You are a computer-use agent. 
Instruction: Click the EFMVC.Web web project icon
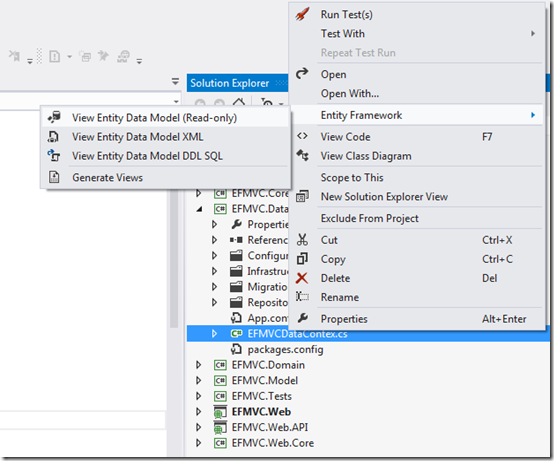coord(220,412)
